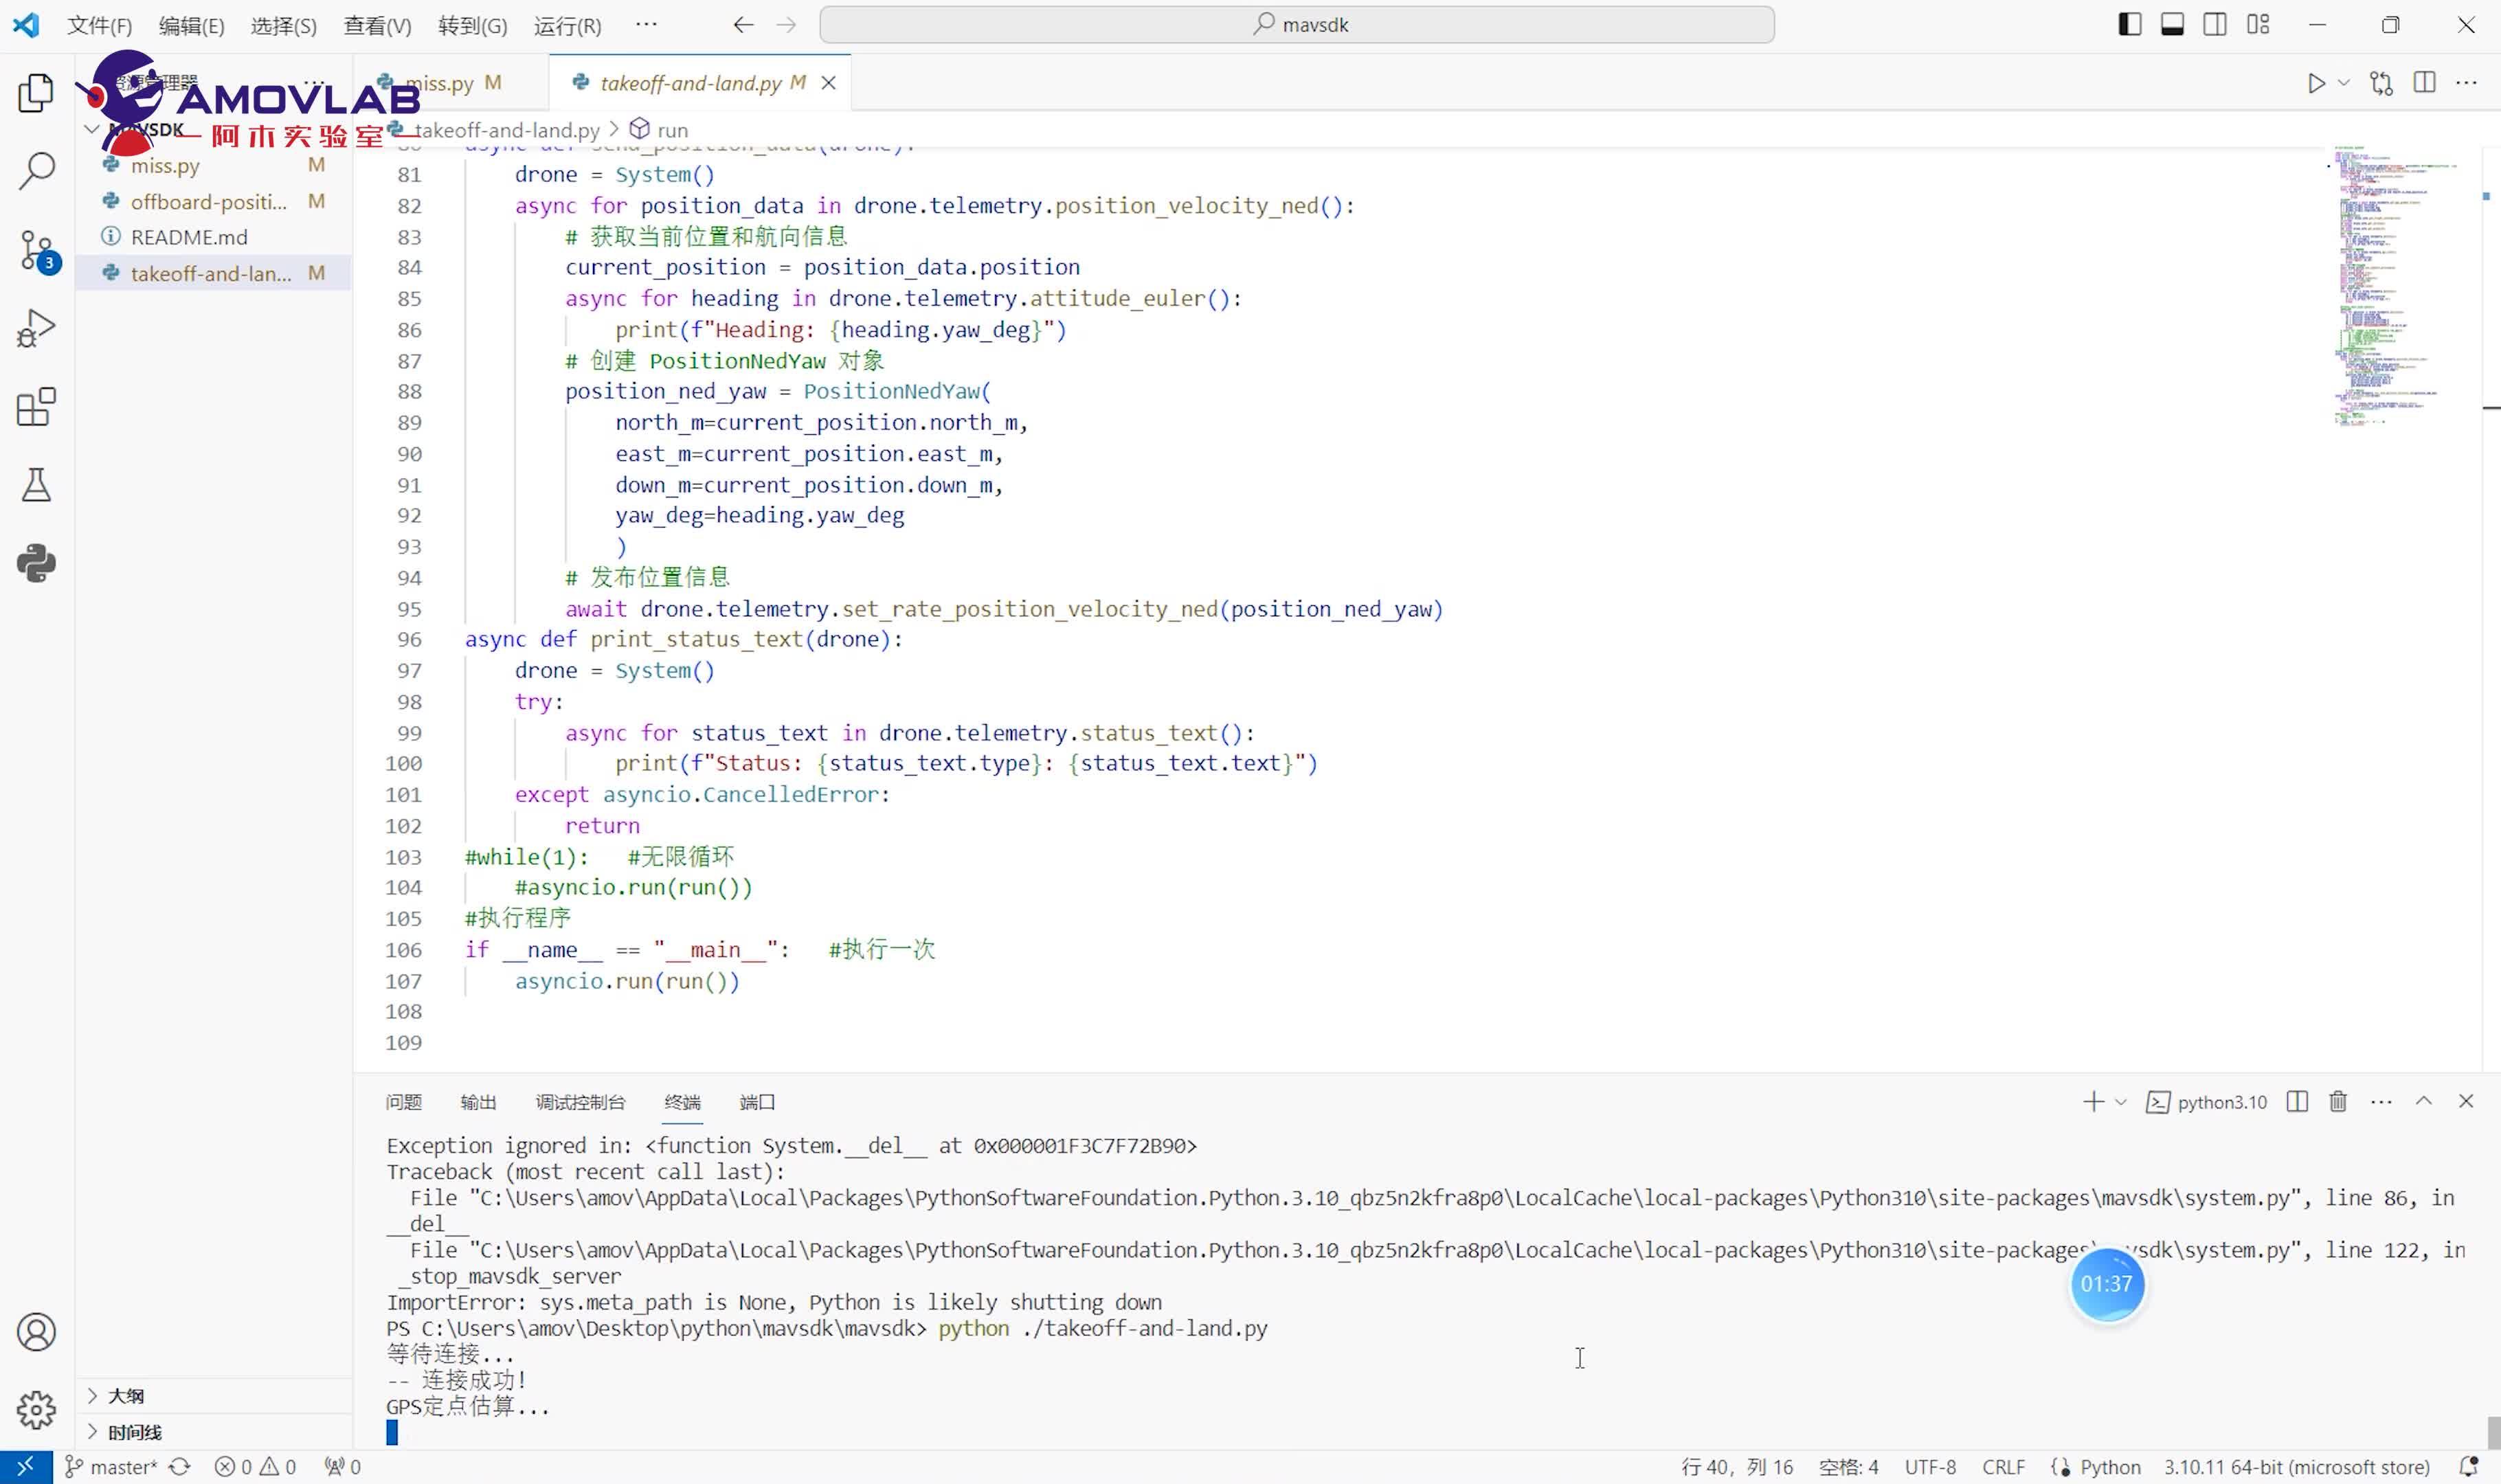Open the new terminal profile dropdown arrow
The width and height of the screenshot is (2501, 1484).
point(2120,1102)
